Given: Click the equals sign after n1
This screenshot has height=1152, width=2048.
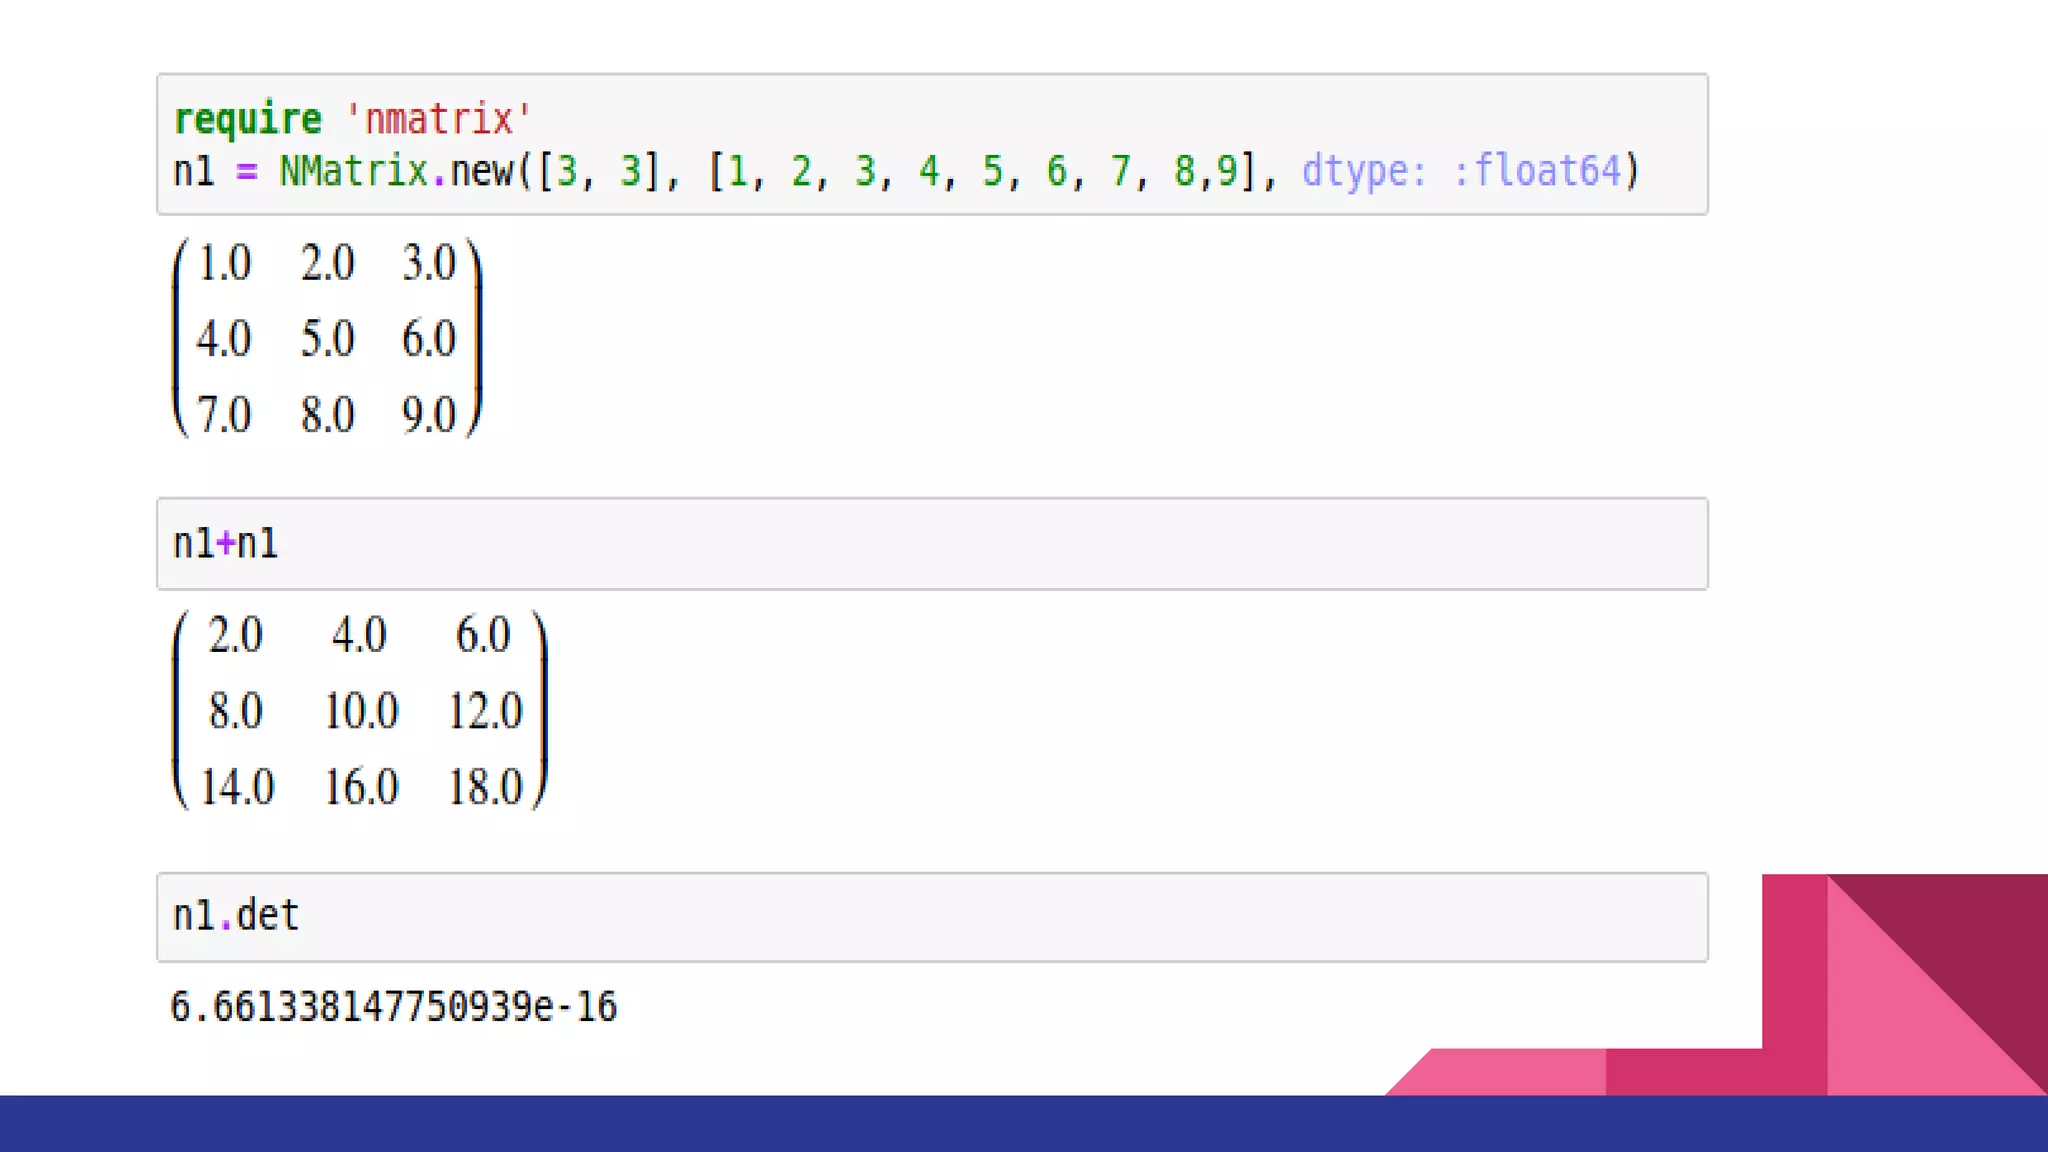Looking at the screenshot, I should tap(246, 172).
